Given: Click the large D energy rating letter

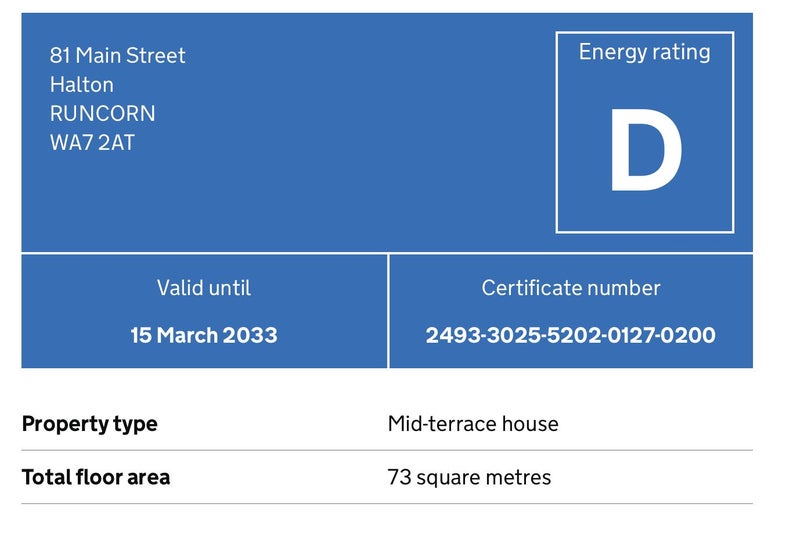Looking at the screenshot, I should point(646,150).
